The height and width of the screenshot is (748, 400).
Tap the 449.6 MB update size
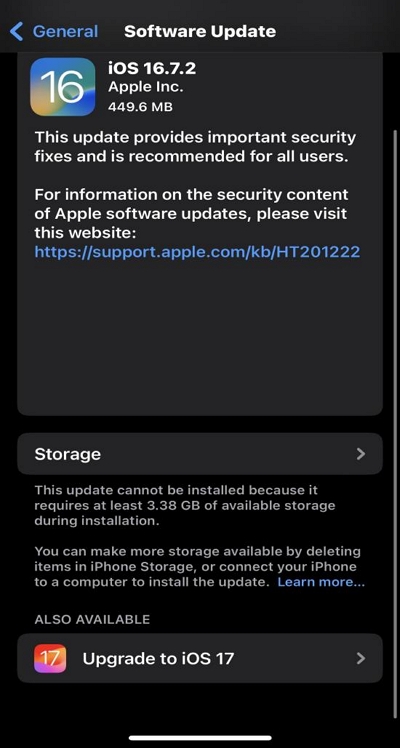[x=140, y=107]
